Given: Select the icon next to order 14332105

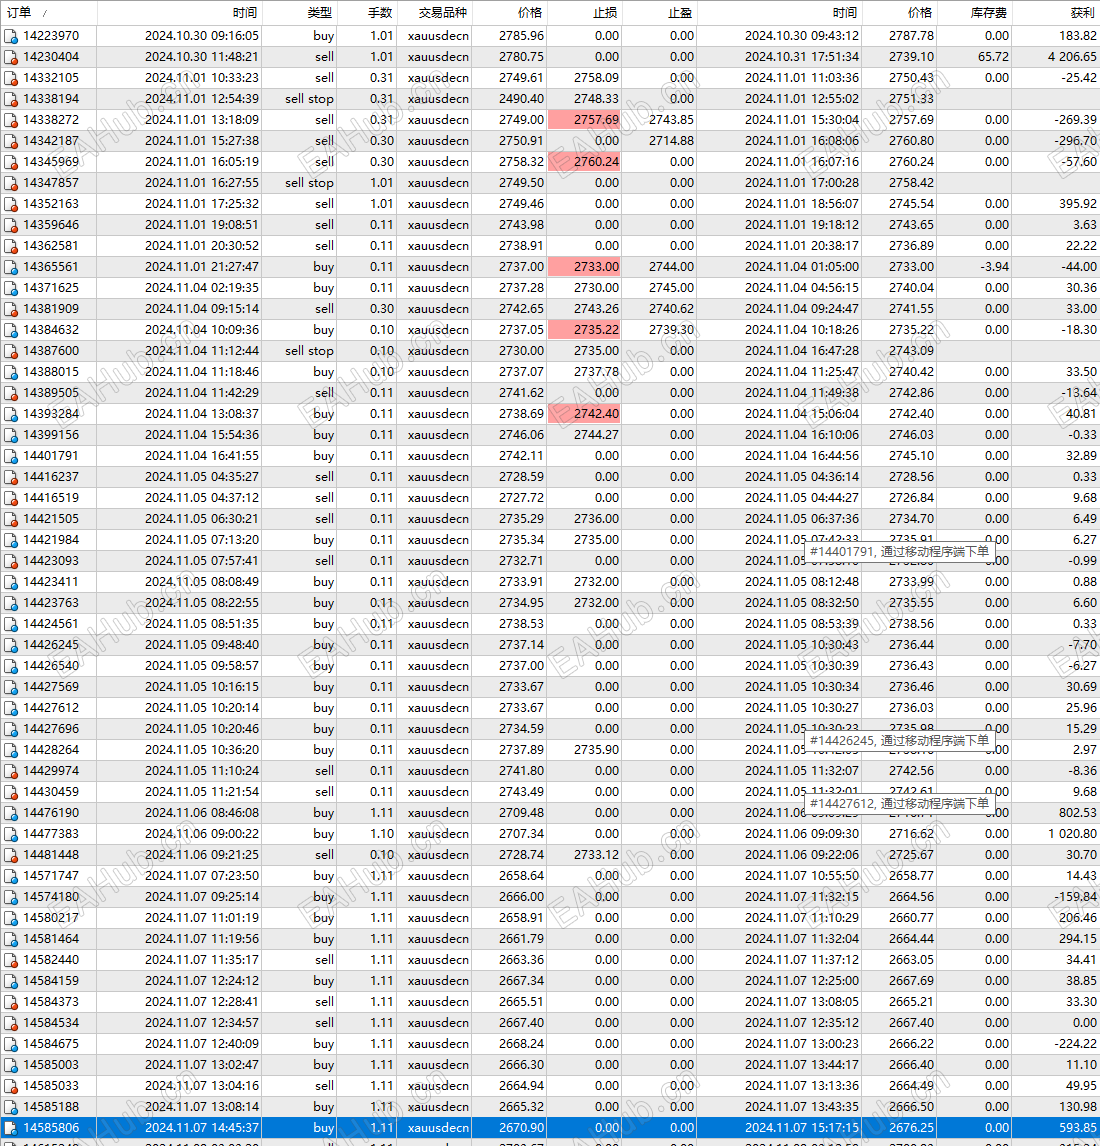Looking at the screenshot, I should 10,78.
